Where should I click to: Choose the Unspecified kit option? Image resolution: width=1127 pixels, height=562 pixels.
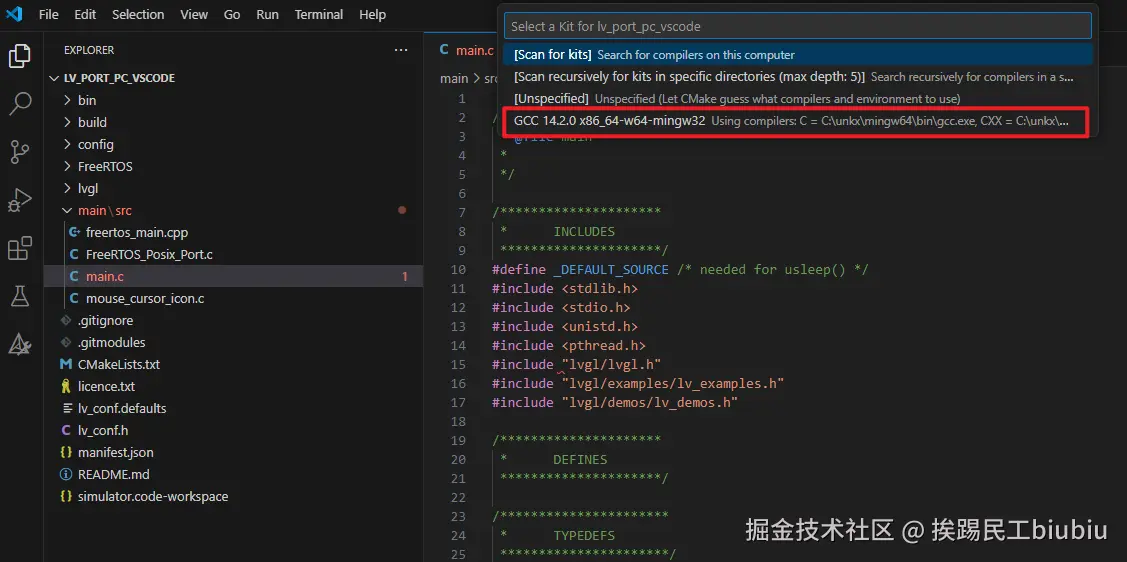(x=798, y=98)
